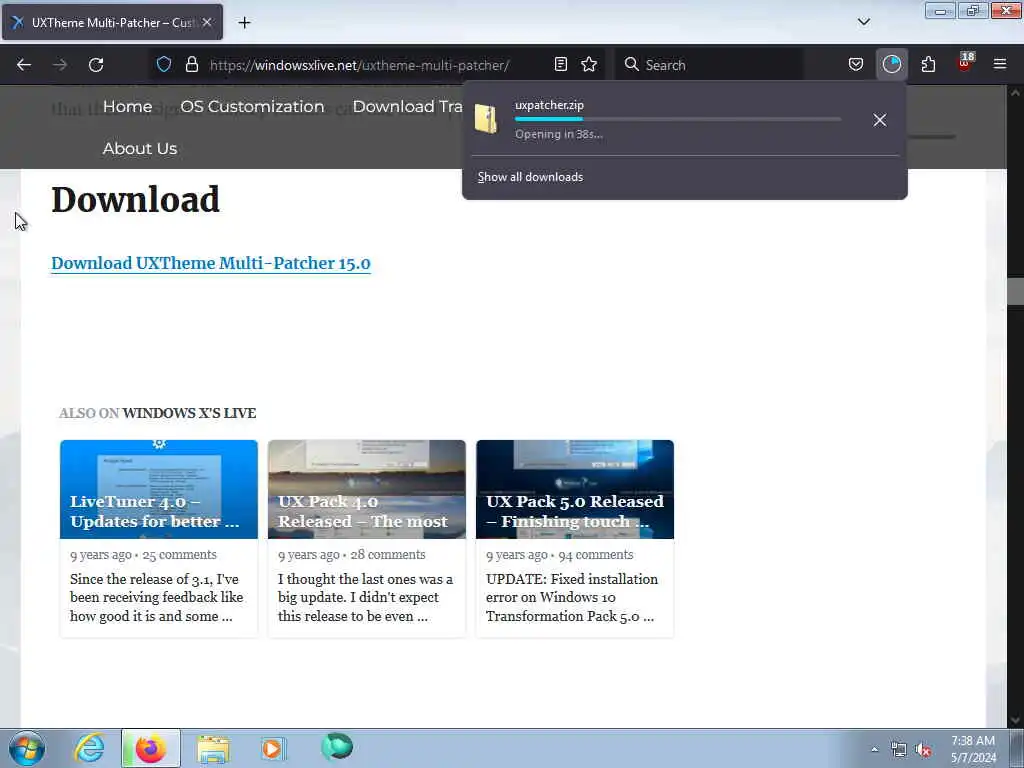Open the About Us menu item
The height and width of the screenshot is (768, 1024).
click(x=140, y=148)
